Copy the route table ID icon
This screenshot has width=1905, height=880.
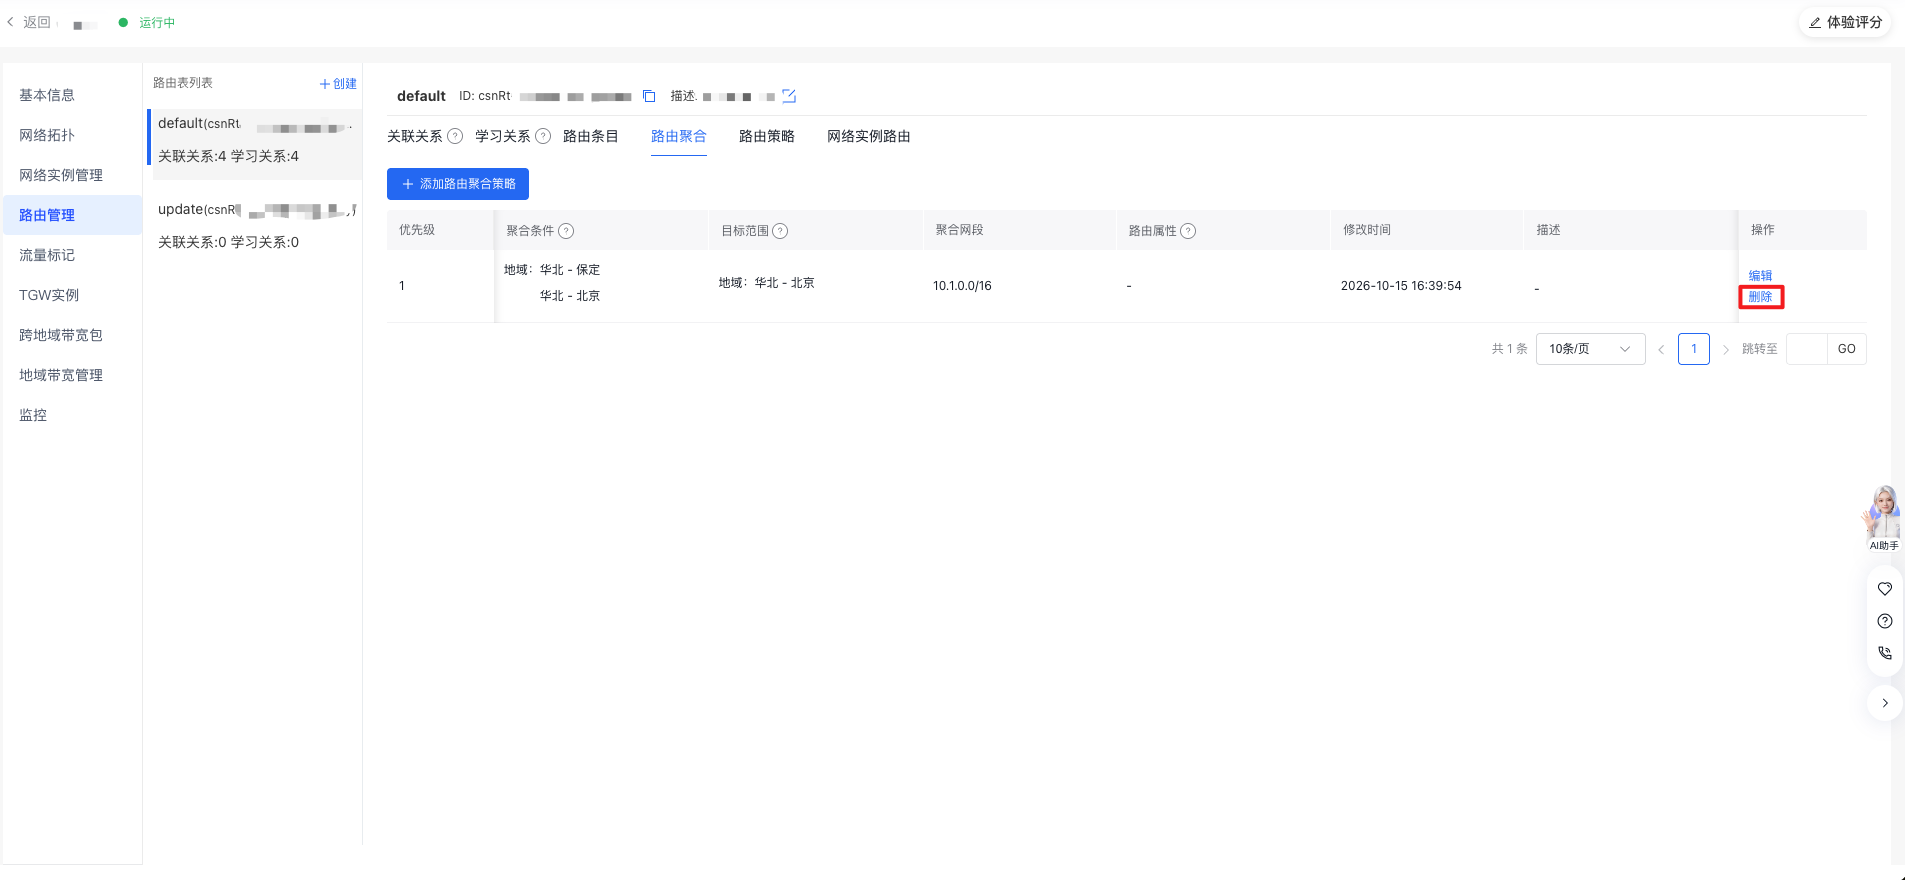(649, 96)
